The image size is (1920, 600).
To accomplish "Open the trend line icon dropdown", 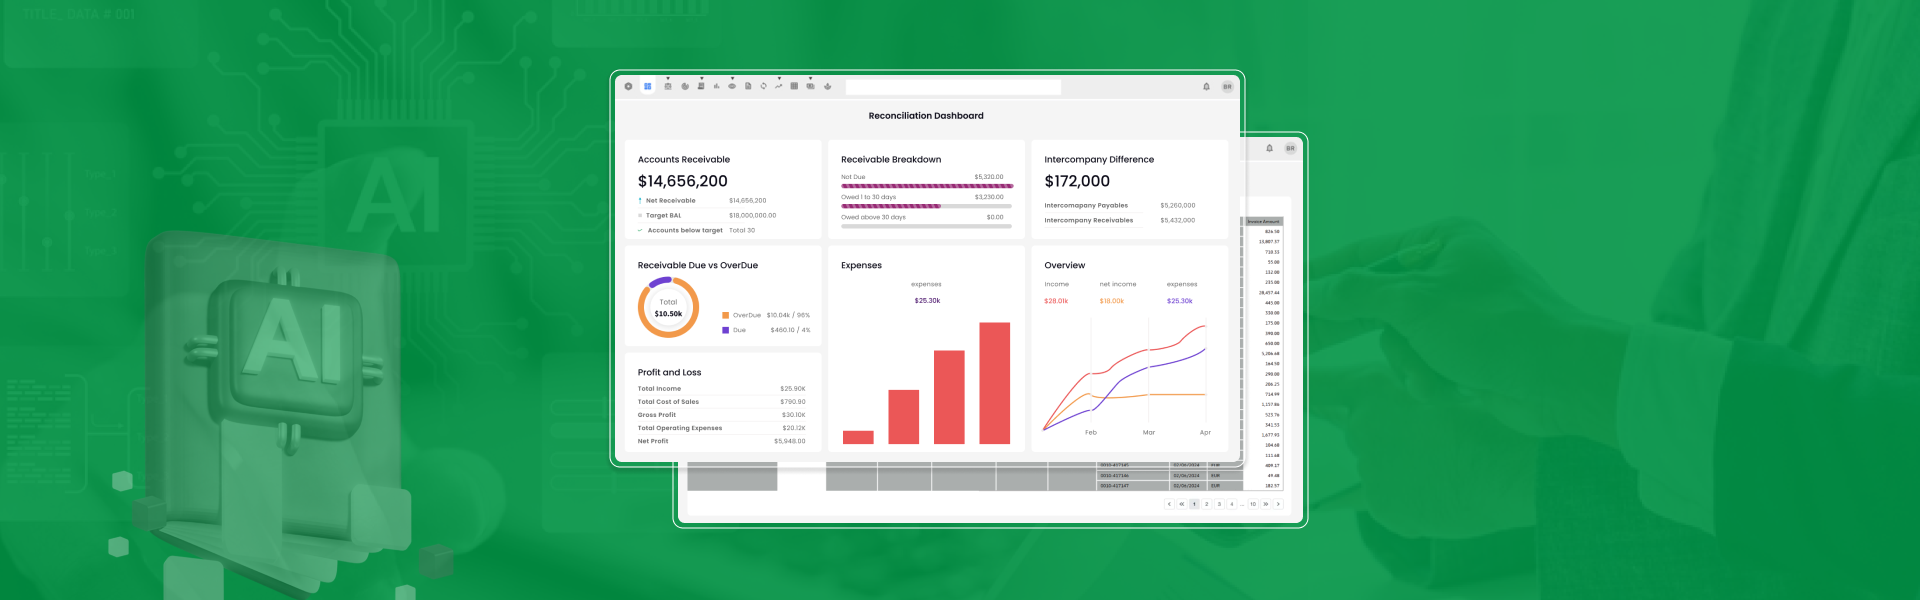I will (x=778, y=86).
